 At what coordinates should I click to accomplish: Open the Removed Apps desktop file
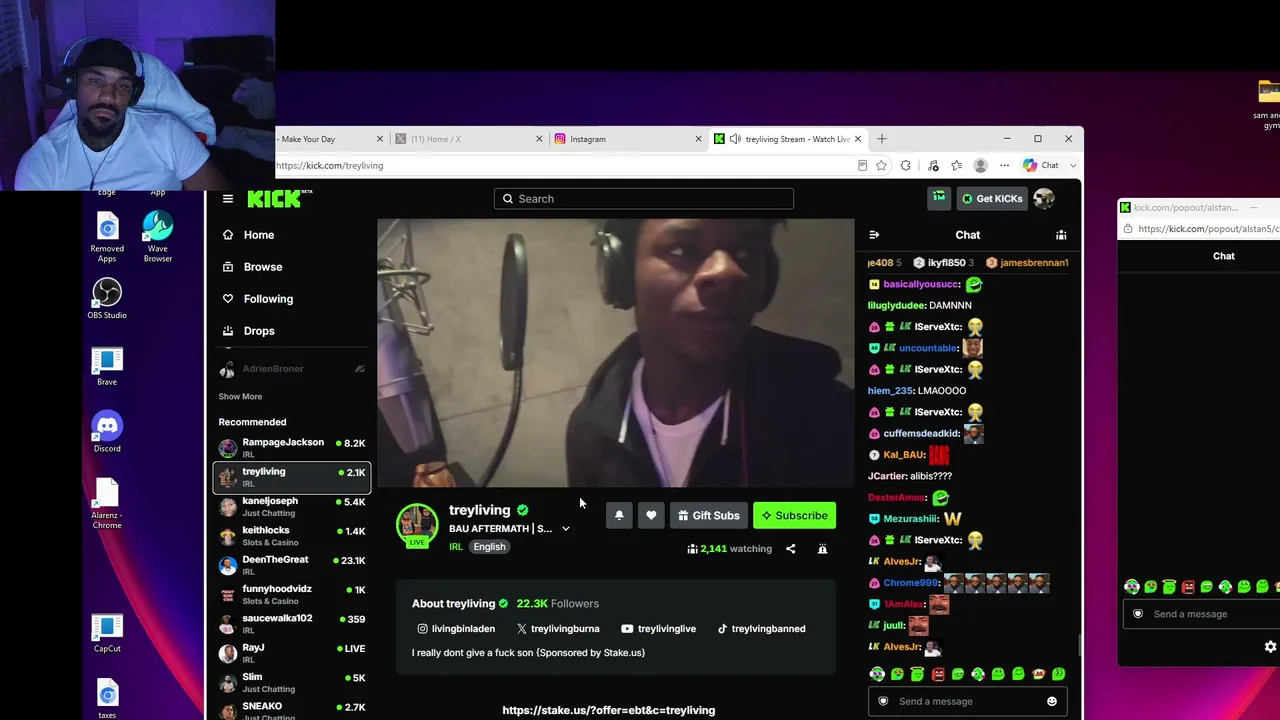(107, 237)
